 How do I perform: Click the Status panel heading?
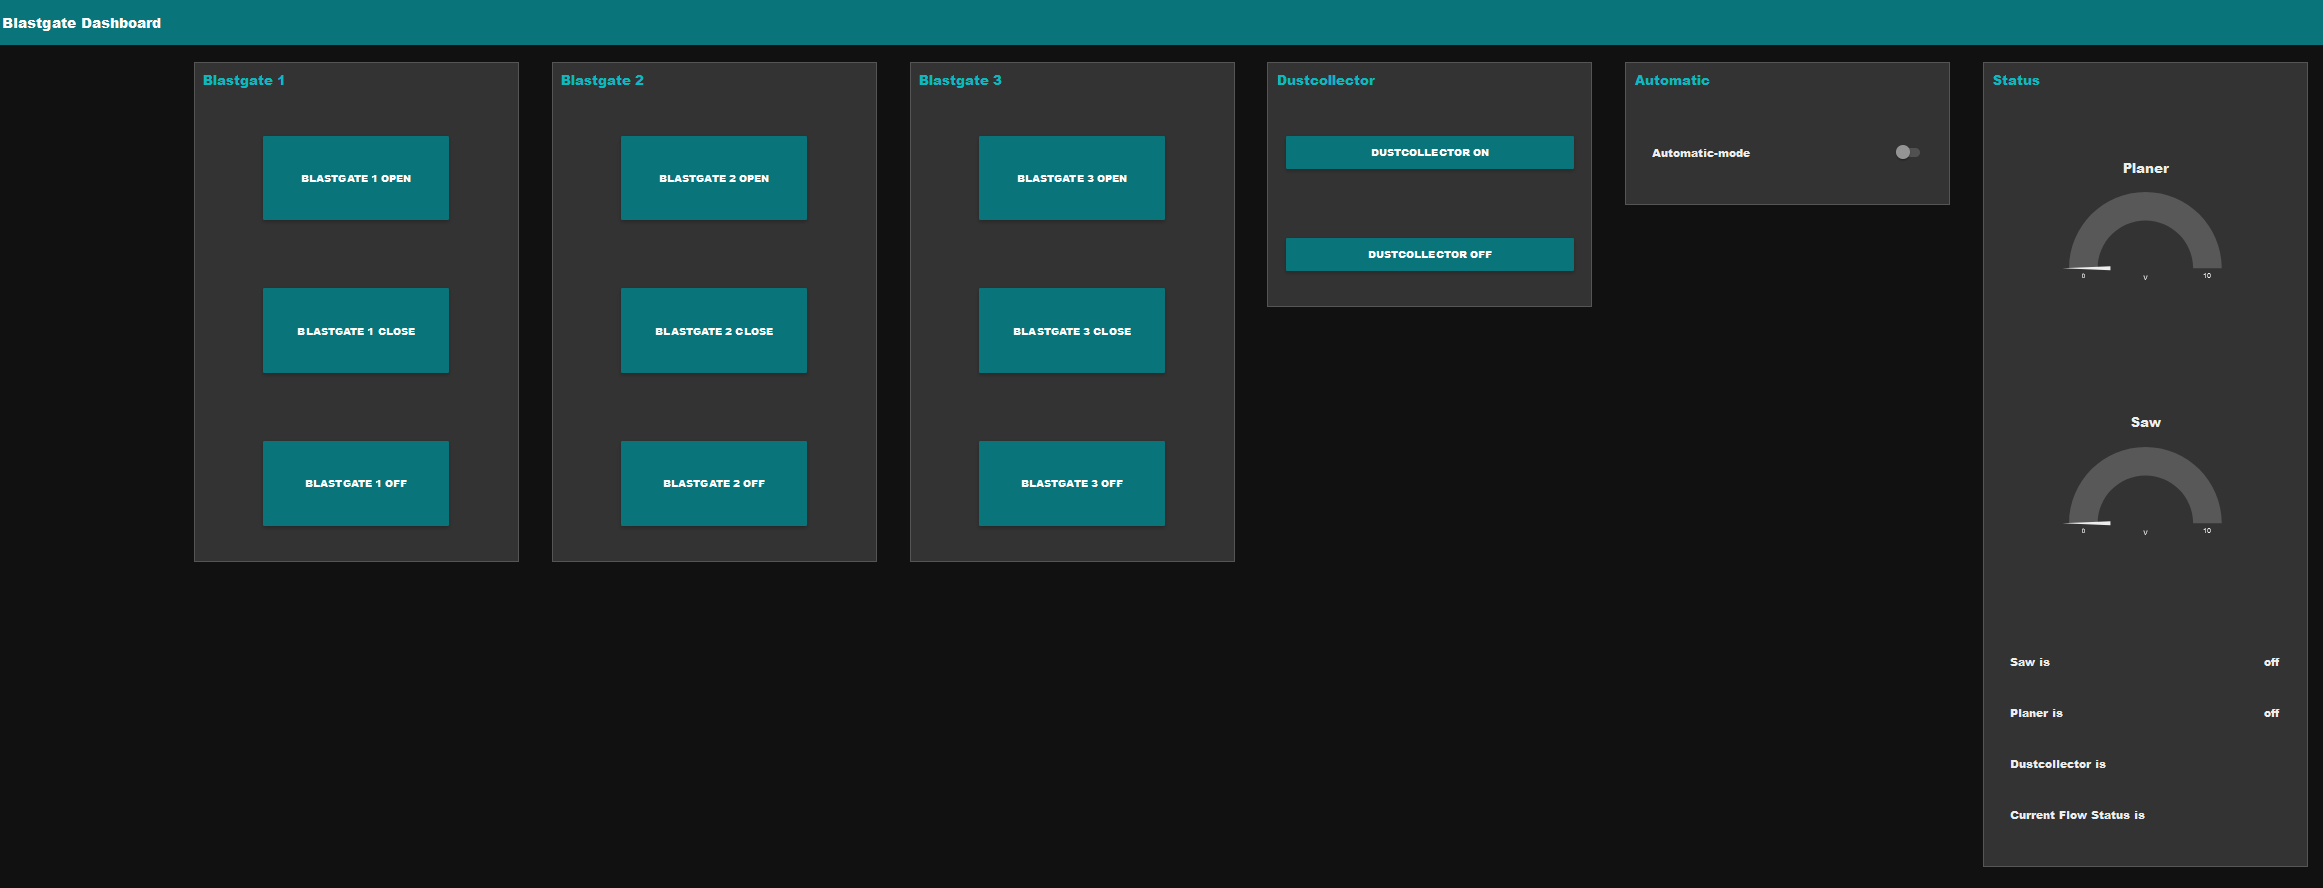coord(2016,80)
